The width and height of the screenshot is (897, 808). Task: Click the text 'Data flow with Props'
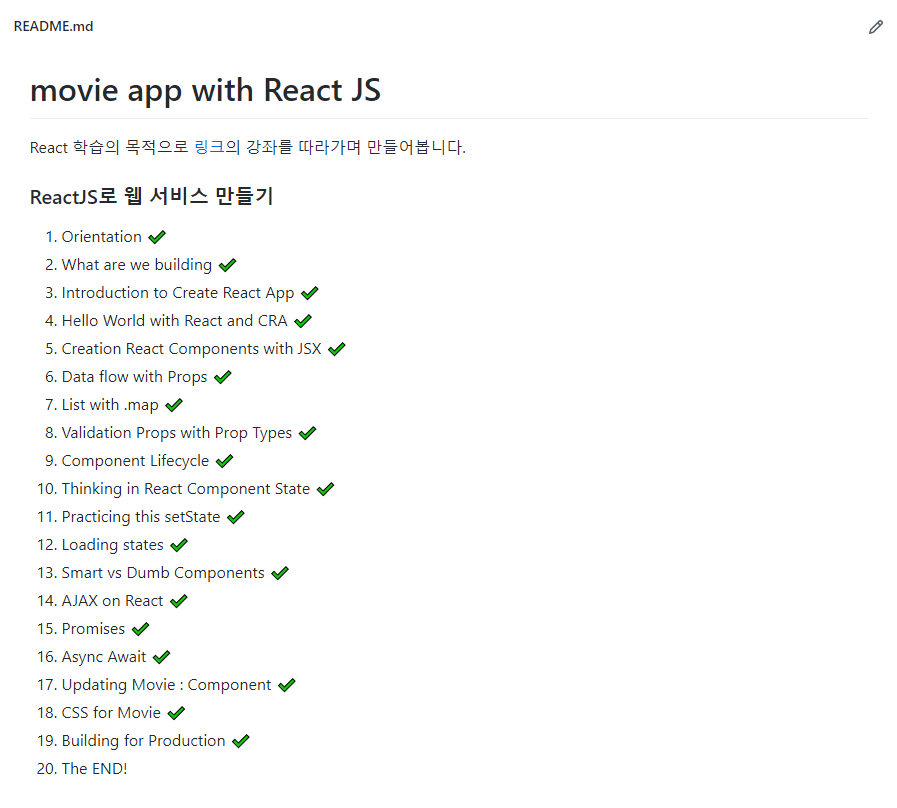[134, 377]
